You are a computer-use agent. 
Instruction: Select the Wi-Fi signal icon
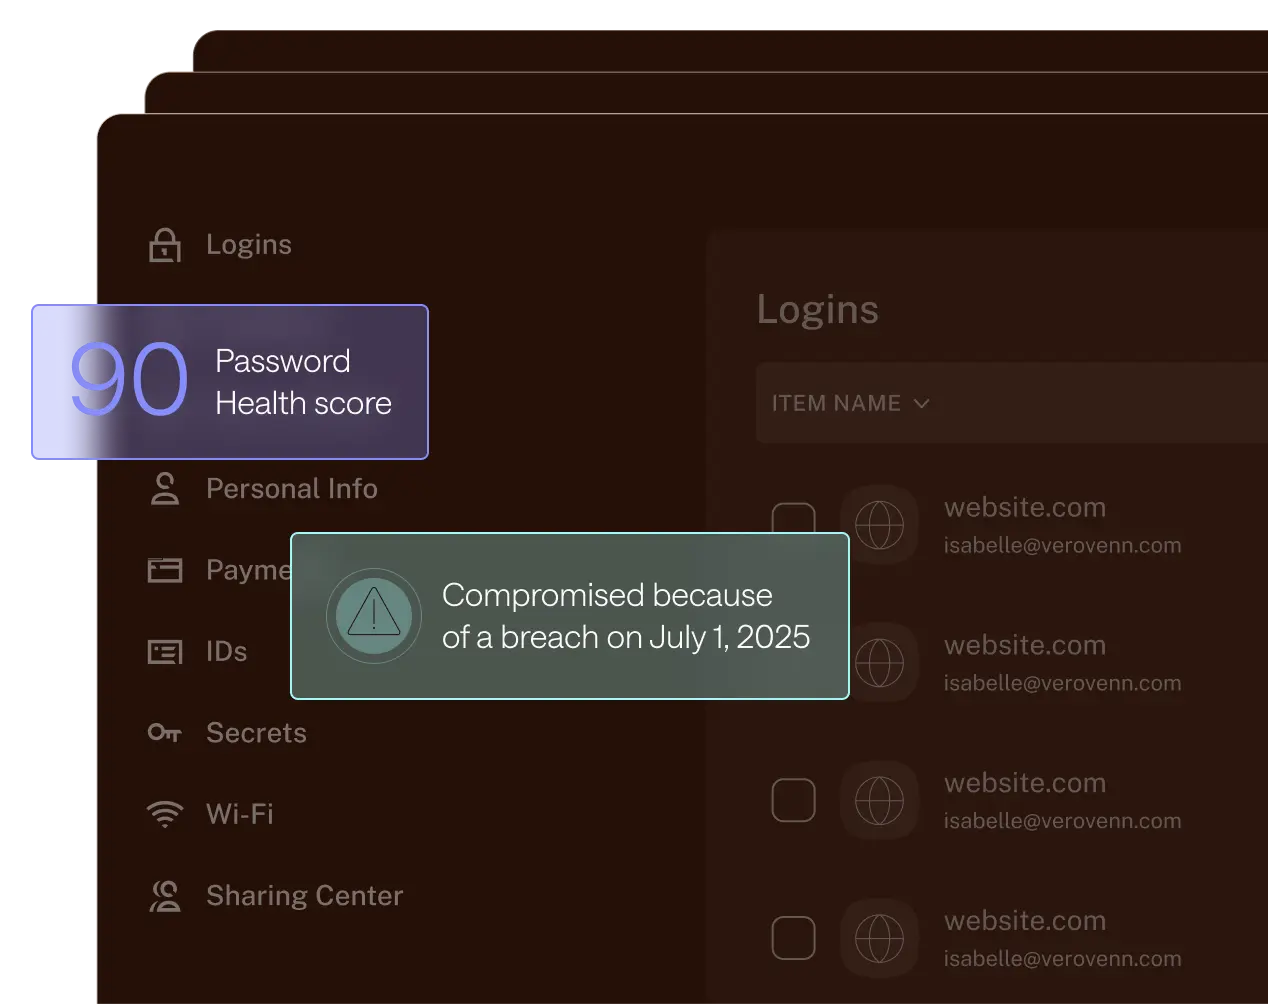(x=164, y=814)
